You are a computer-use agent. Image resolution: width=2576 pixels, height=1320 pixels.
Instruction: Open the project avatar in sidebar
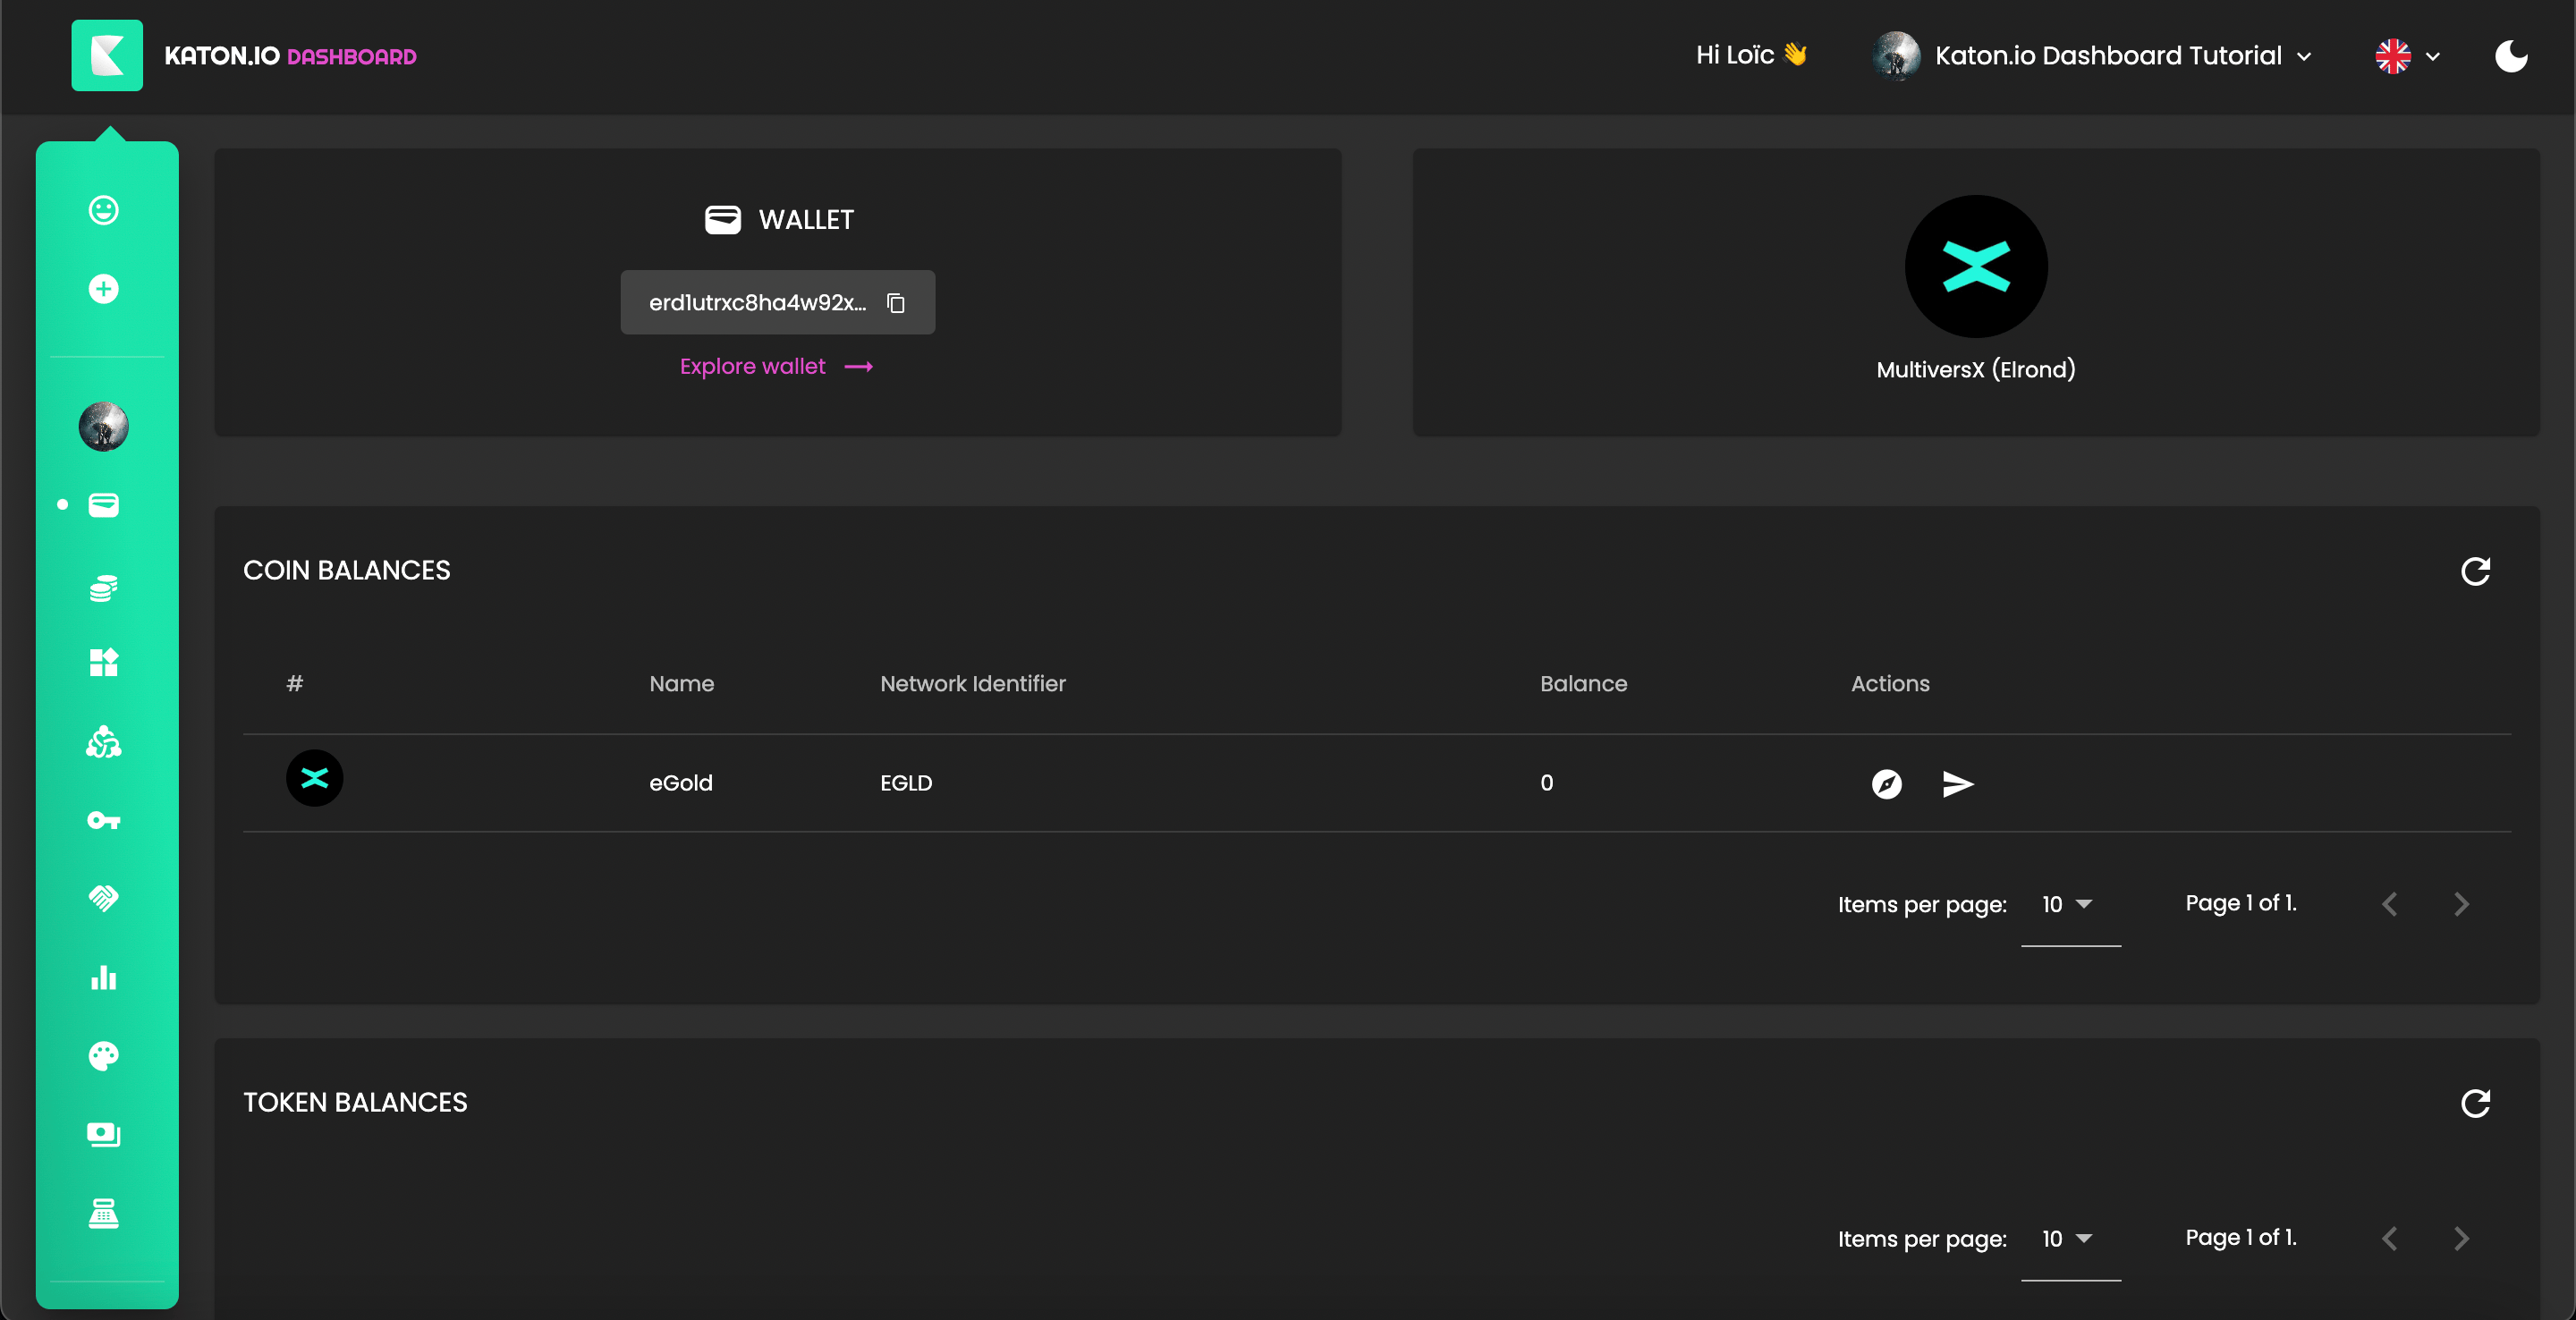(104, 427)
